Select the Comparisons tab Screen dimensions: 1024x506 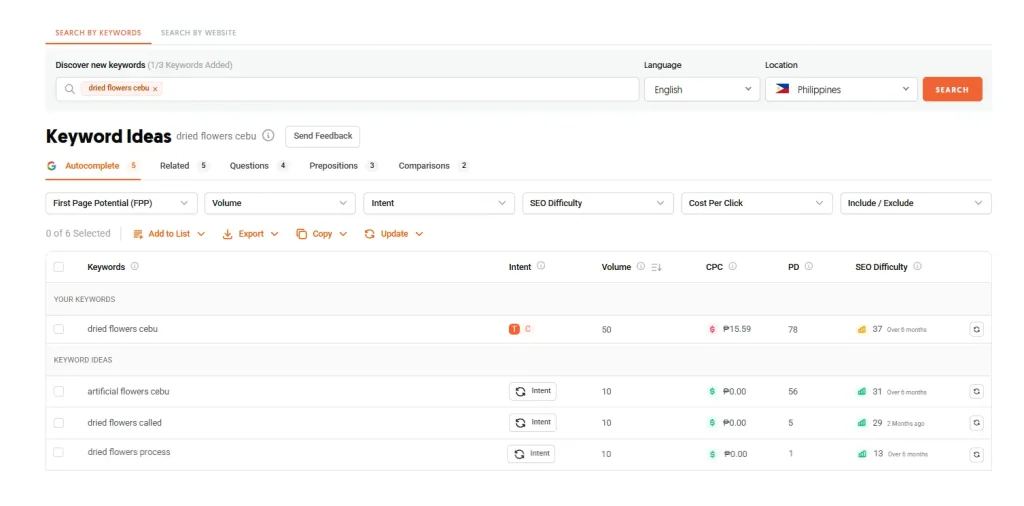434,166
